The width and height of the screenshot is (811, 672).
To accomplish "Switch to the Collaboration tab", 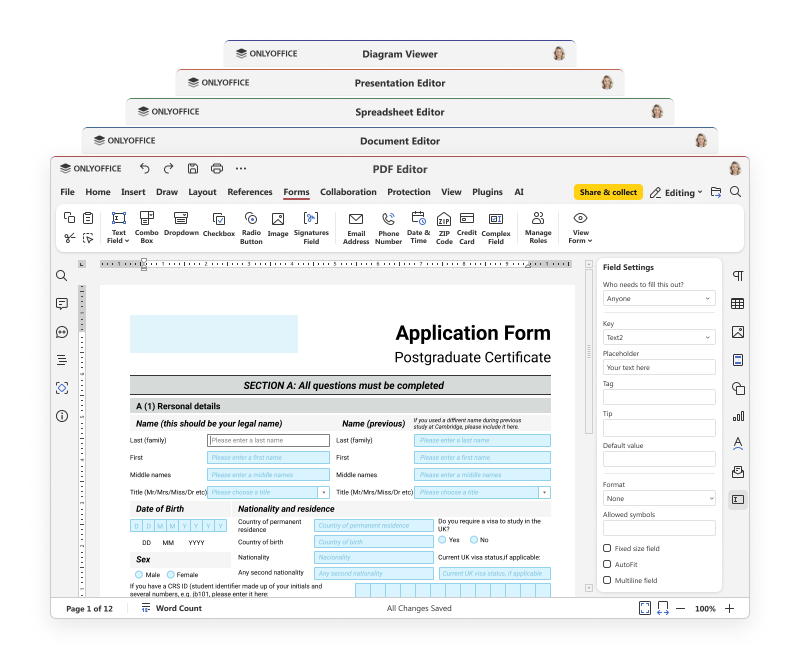I will [x=348, y=192].
